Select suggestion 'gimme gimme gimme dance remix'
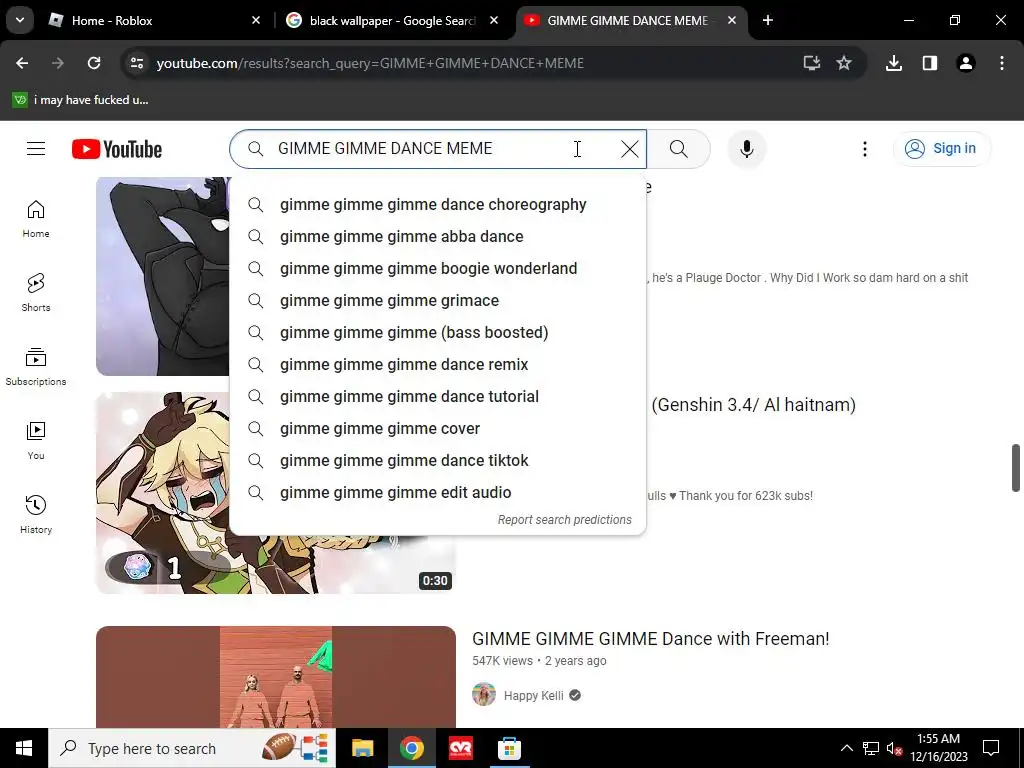Viewport: 1024px width, 768px height. pos(438,364)
